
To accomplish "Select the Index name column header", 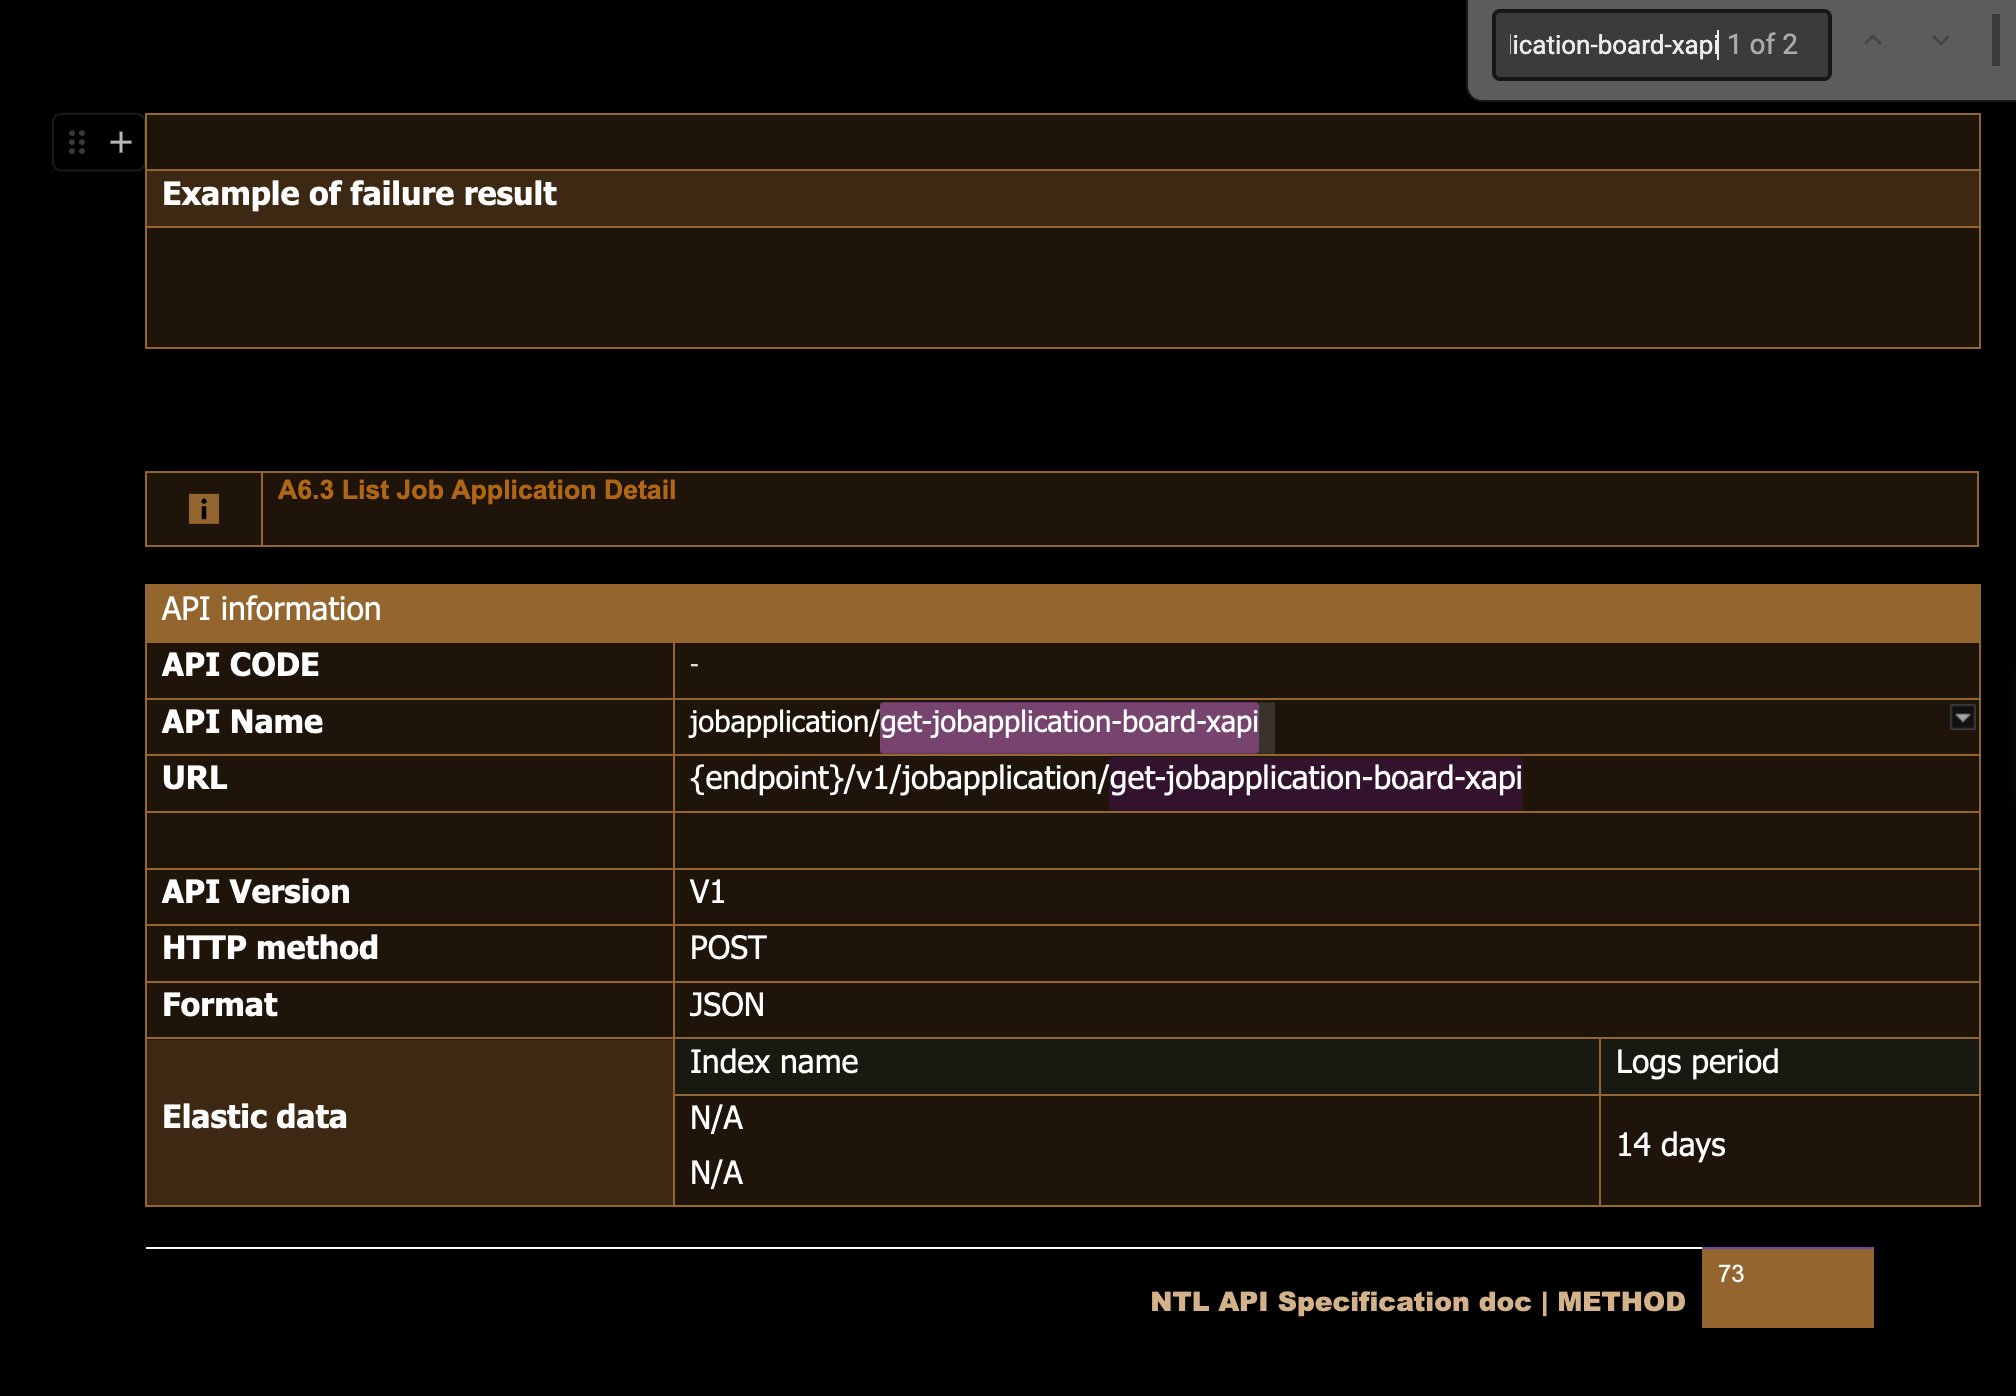I will (774, 1062).
